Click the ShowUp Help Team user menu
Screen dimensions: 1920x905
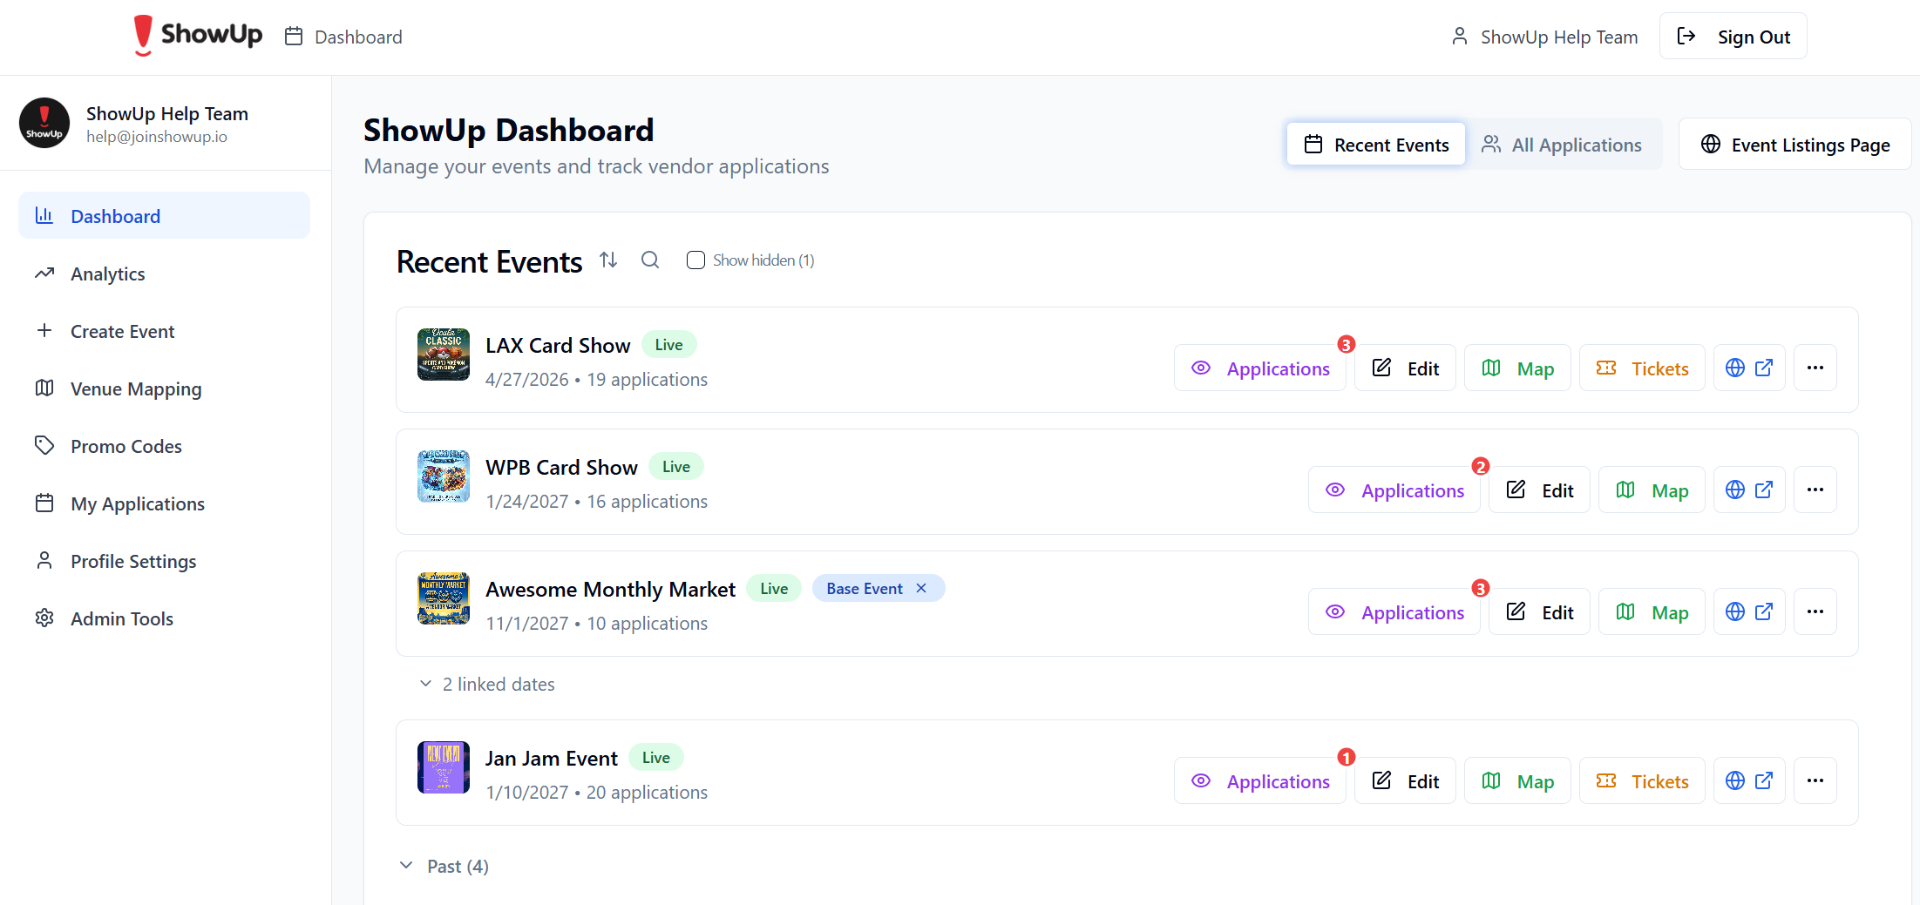click(x=1545, y=37)
